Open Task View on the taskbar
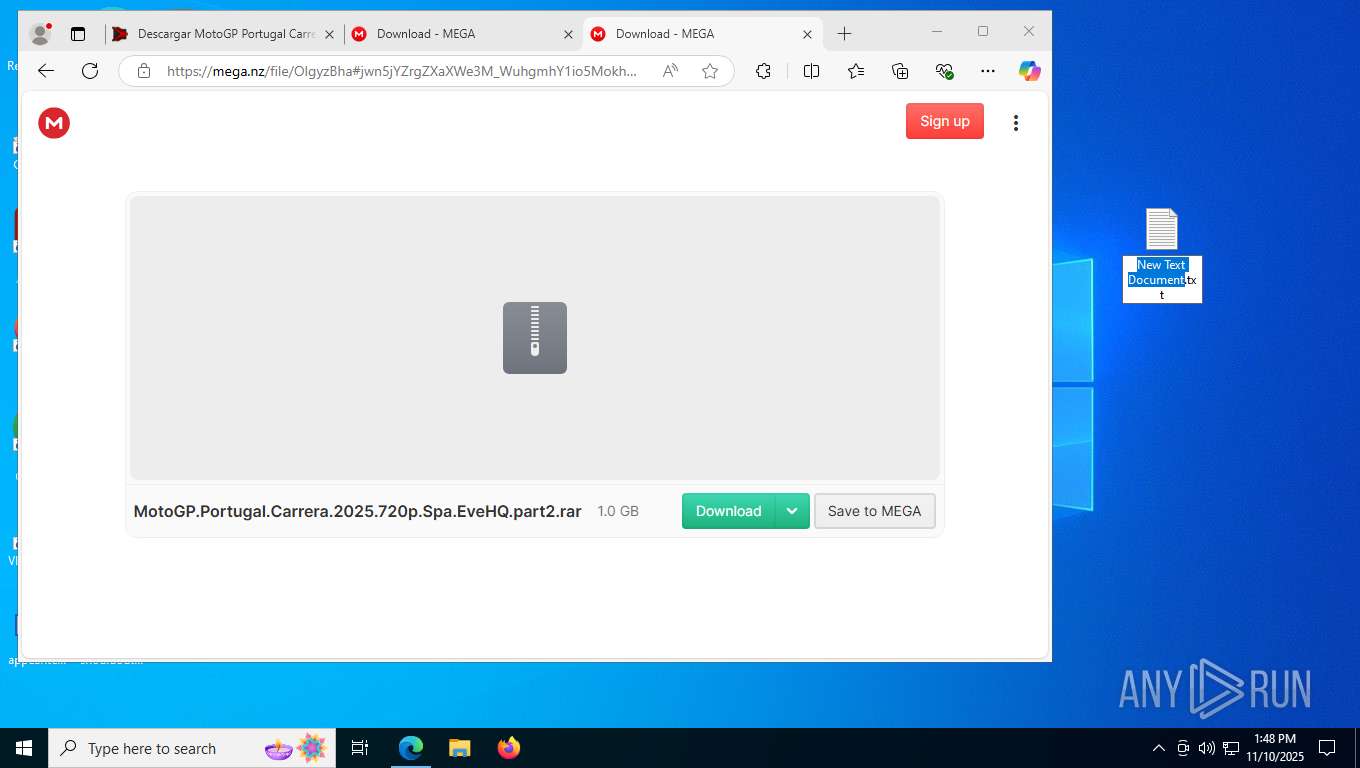Screen dimensions: 1360x768 360,748
